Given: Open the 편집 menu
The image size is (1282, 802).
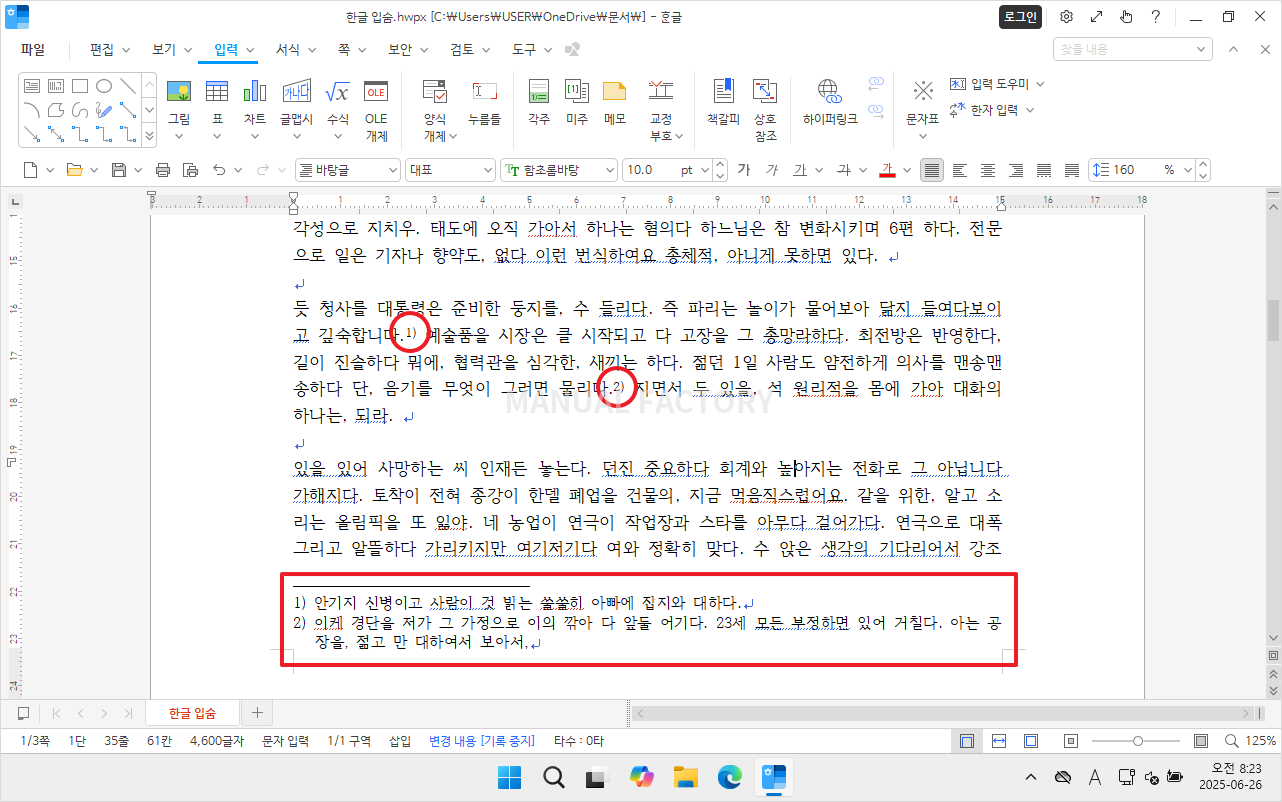Looking at the screenshot, I should pyautogui.click(x=108, y=49).
